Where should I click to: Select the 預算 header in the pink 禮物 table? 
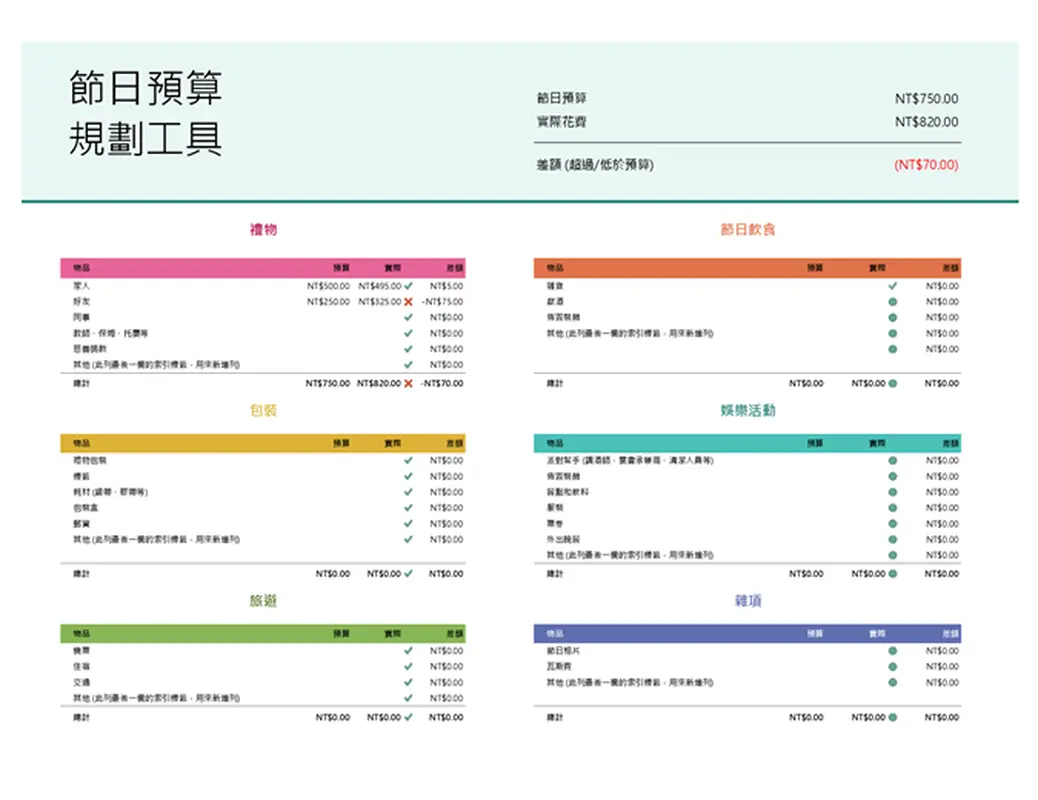(342, 268)
